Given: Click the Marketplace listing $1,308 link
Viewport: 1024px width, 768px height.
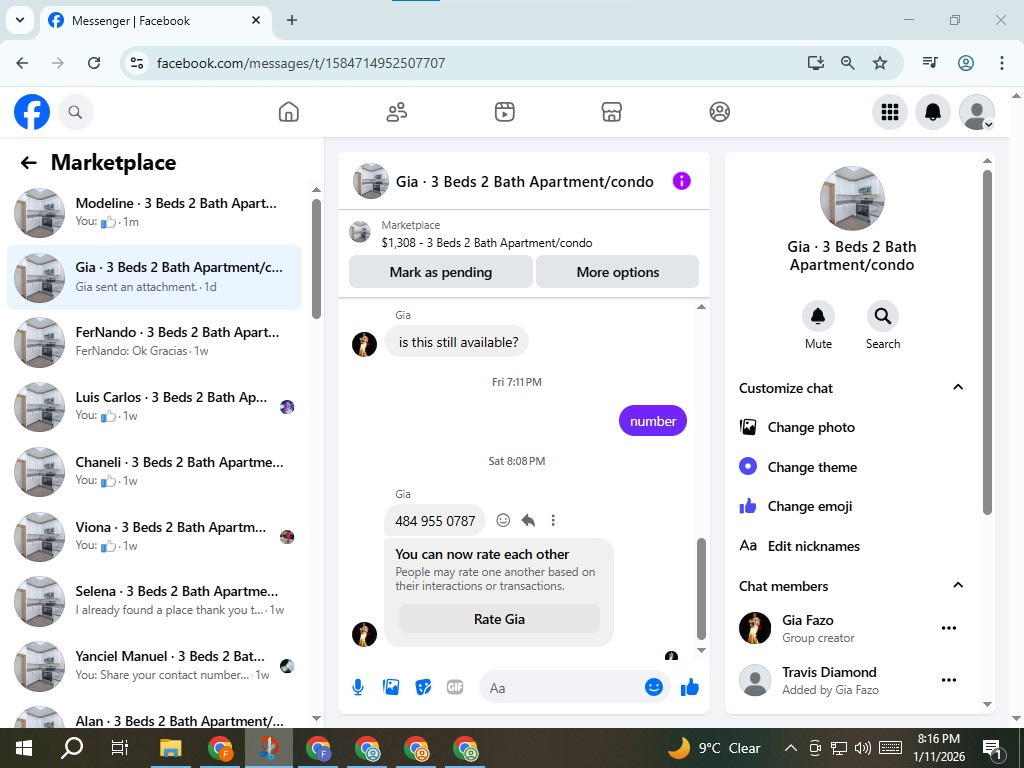Looking at the screenshot, I should point(487,243).
